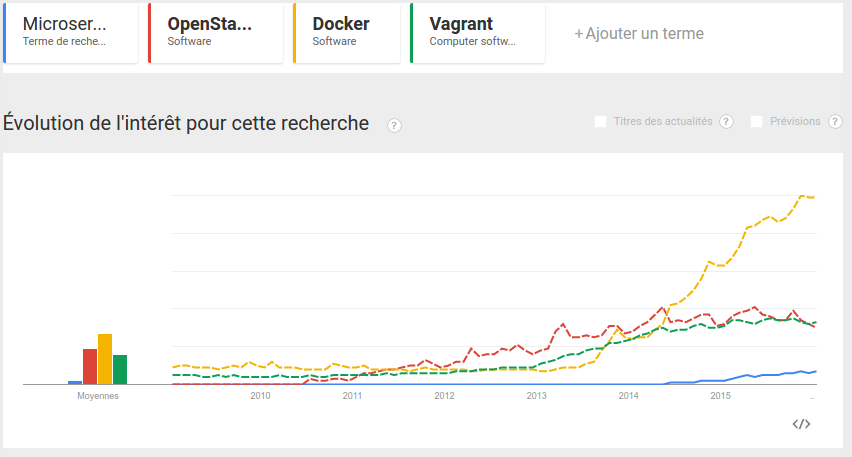Screen dimensions: 852x457
Task: Select the OpenStack software term card
Action: tap(217, 33)
